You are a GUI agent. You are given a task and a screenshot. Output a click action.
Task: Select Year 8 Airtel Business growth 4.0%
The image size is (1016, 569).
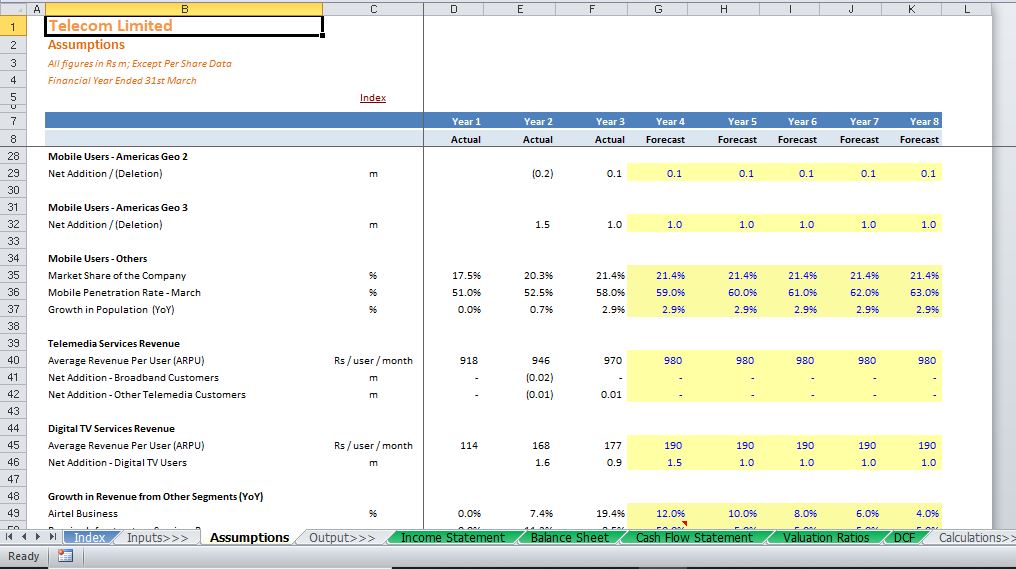912,514
